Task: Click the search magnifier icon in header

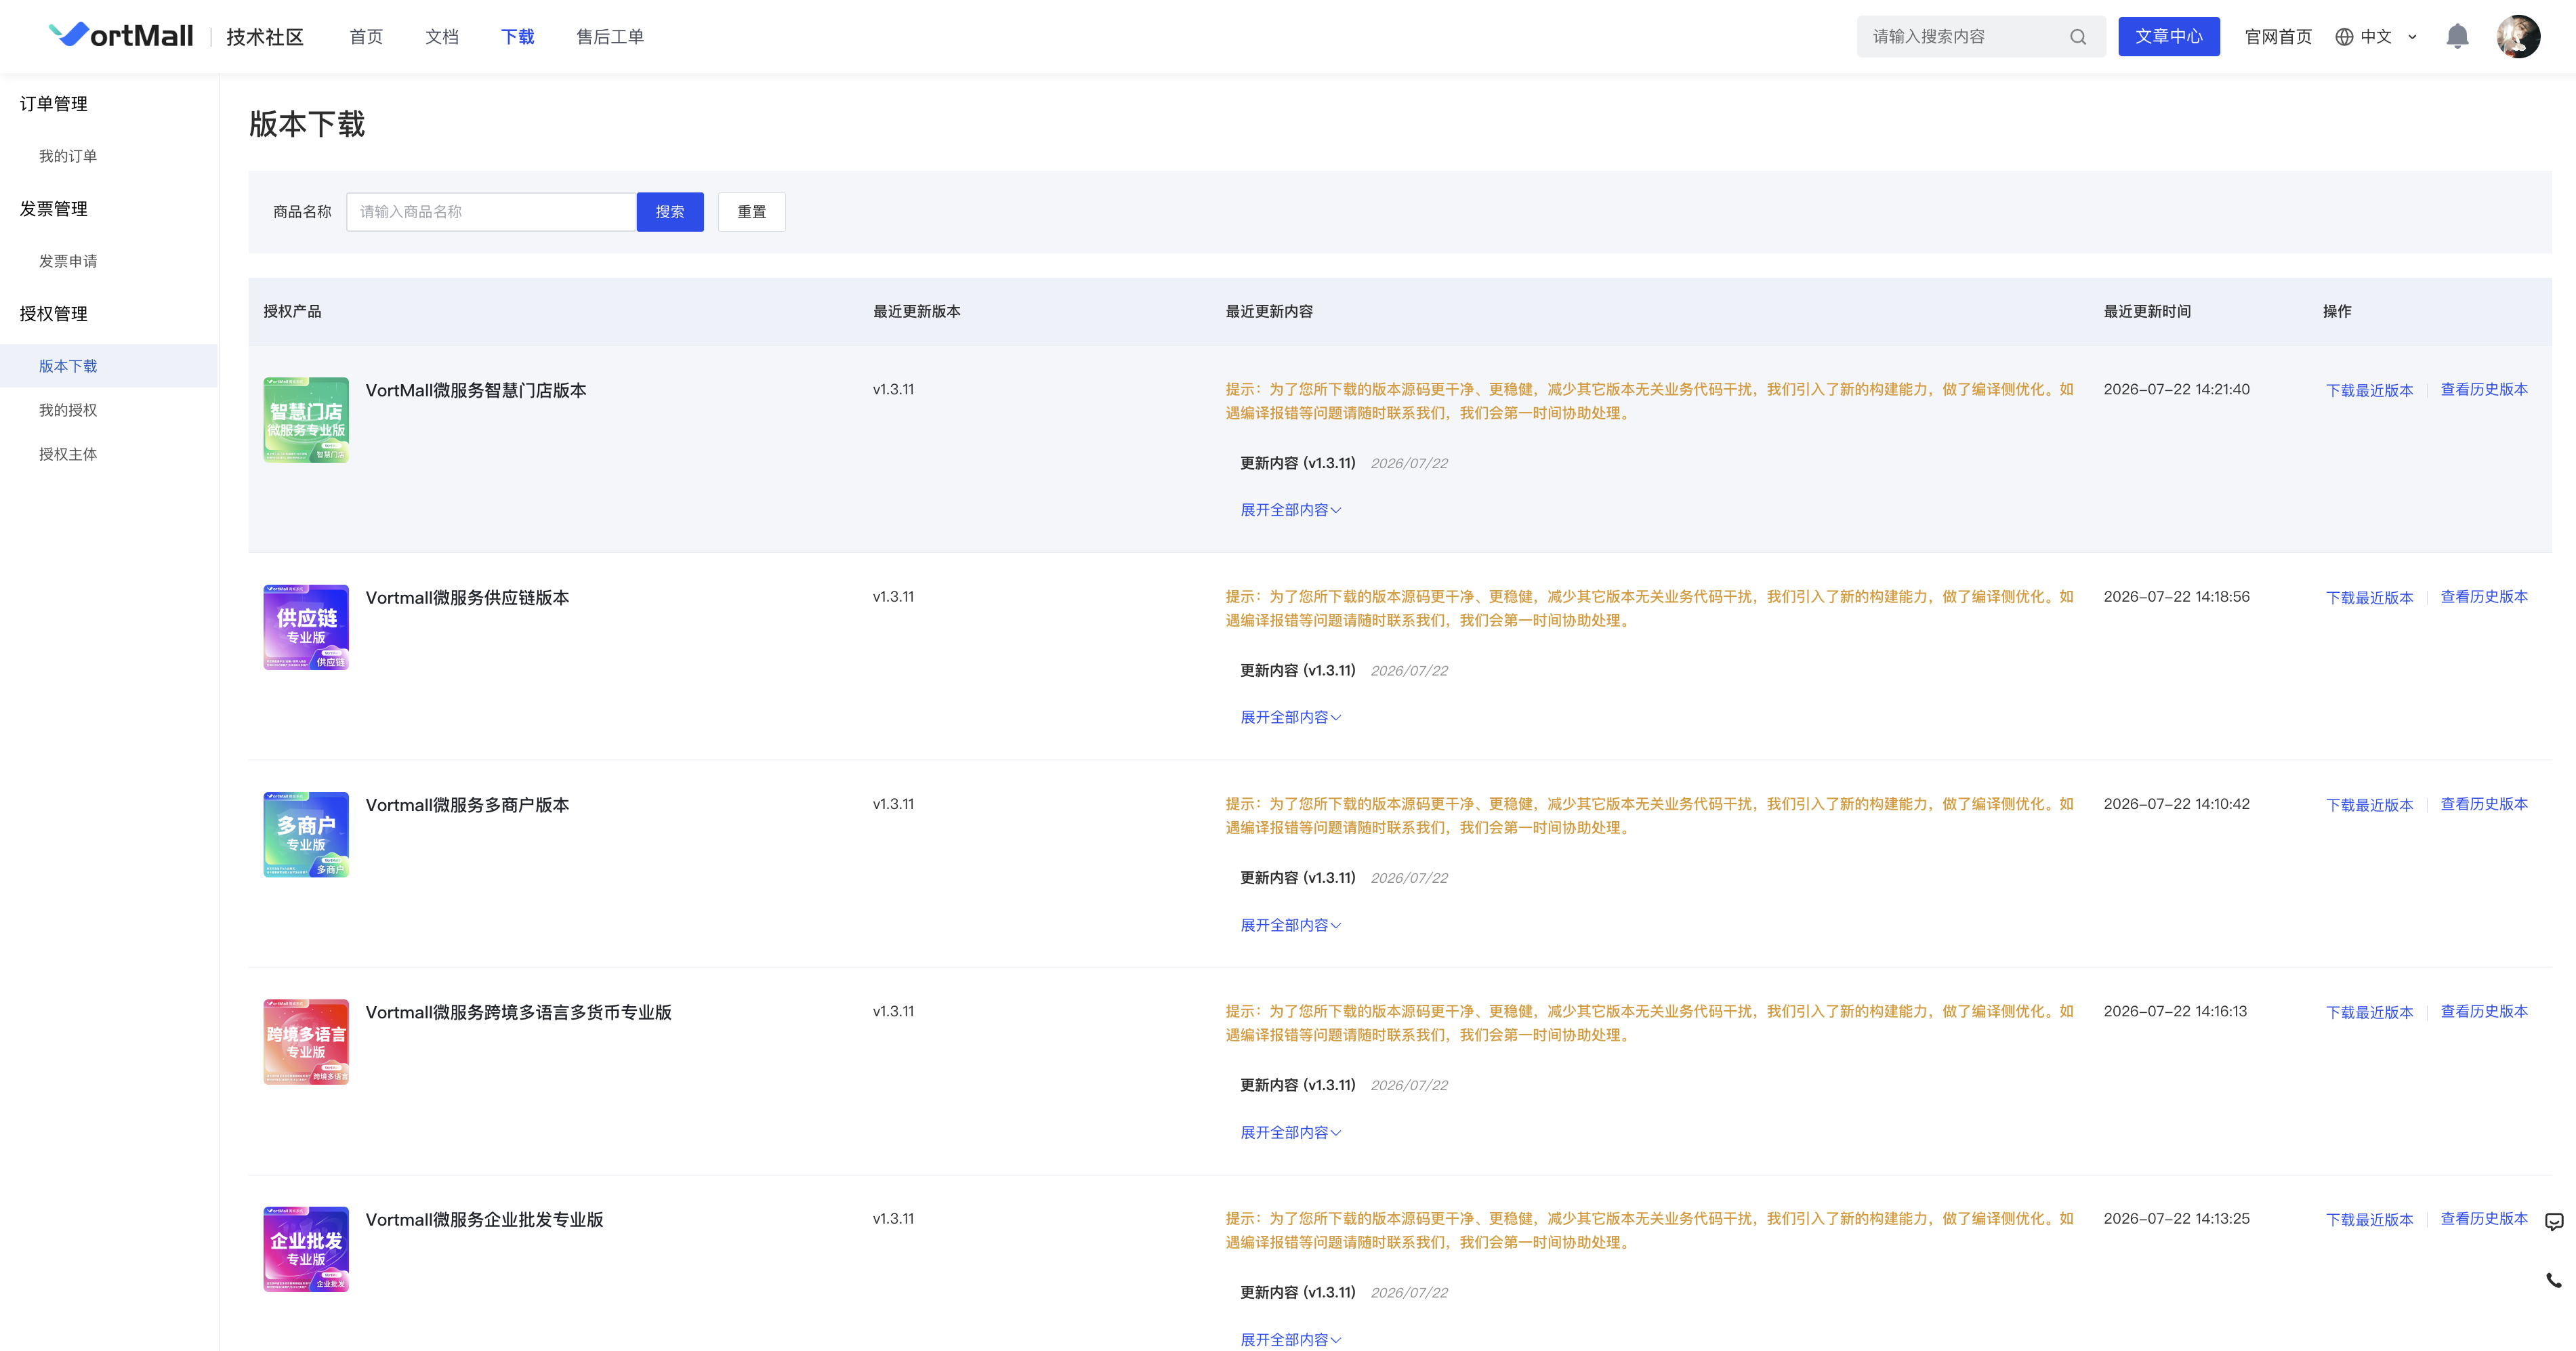Action: [x=2078, y=37]
